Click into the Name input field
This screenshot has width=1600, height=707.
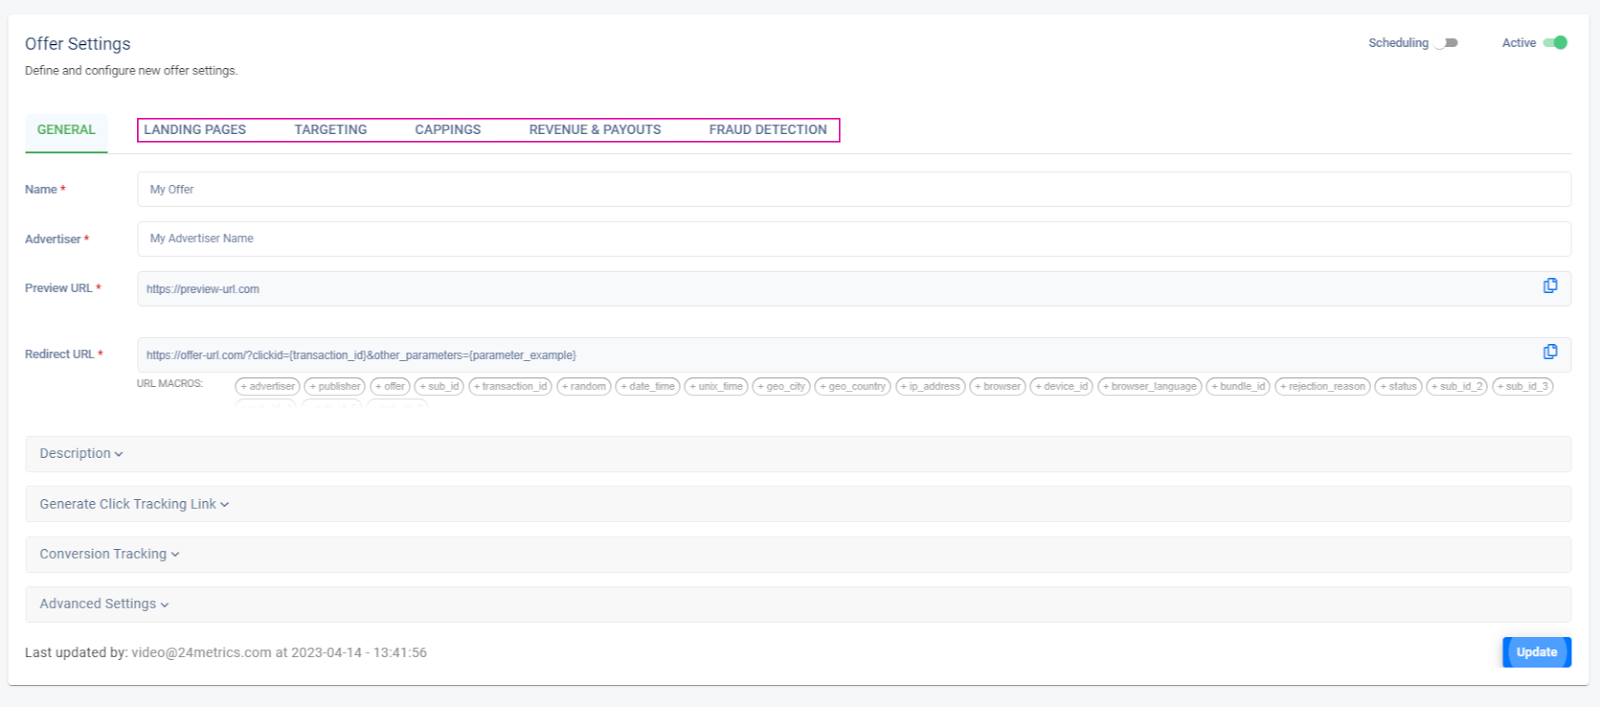tap(854, 189)
